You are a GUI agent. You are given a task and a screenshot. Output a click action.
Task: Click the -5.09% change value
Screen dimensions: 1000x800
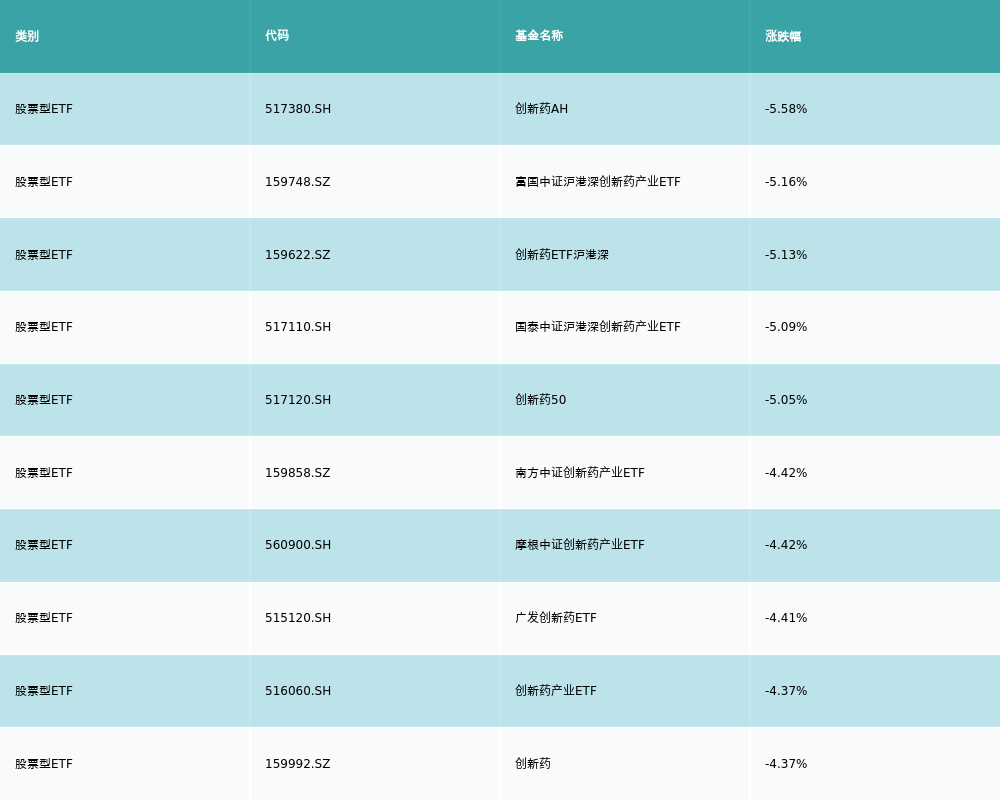(x=786, y=327)
